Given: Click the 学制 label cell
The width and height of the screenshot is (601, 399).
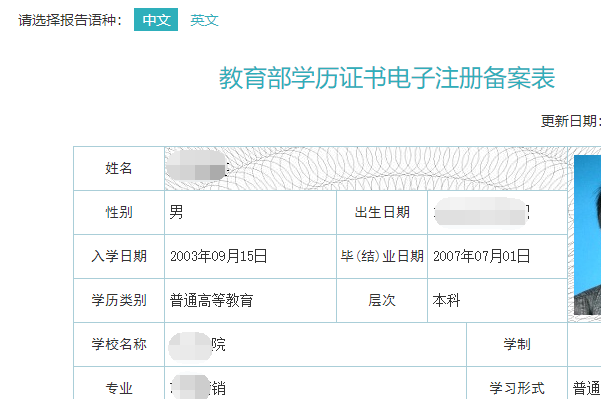Looking at the screenshot, I should [x=517, y=344].
